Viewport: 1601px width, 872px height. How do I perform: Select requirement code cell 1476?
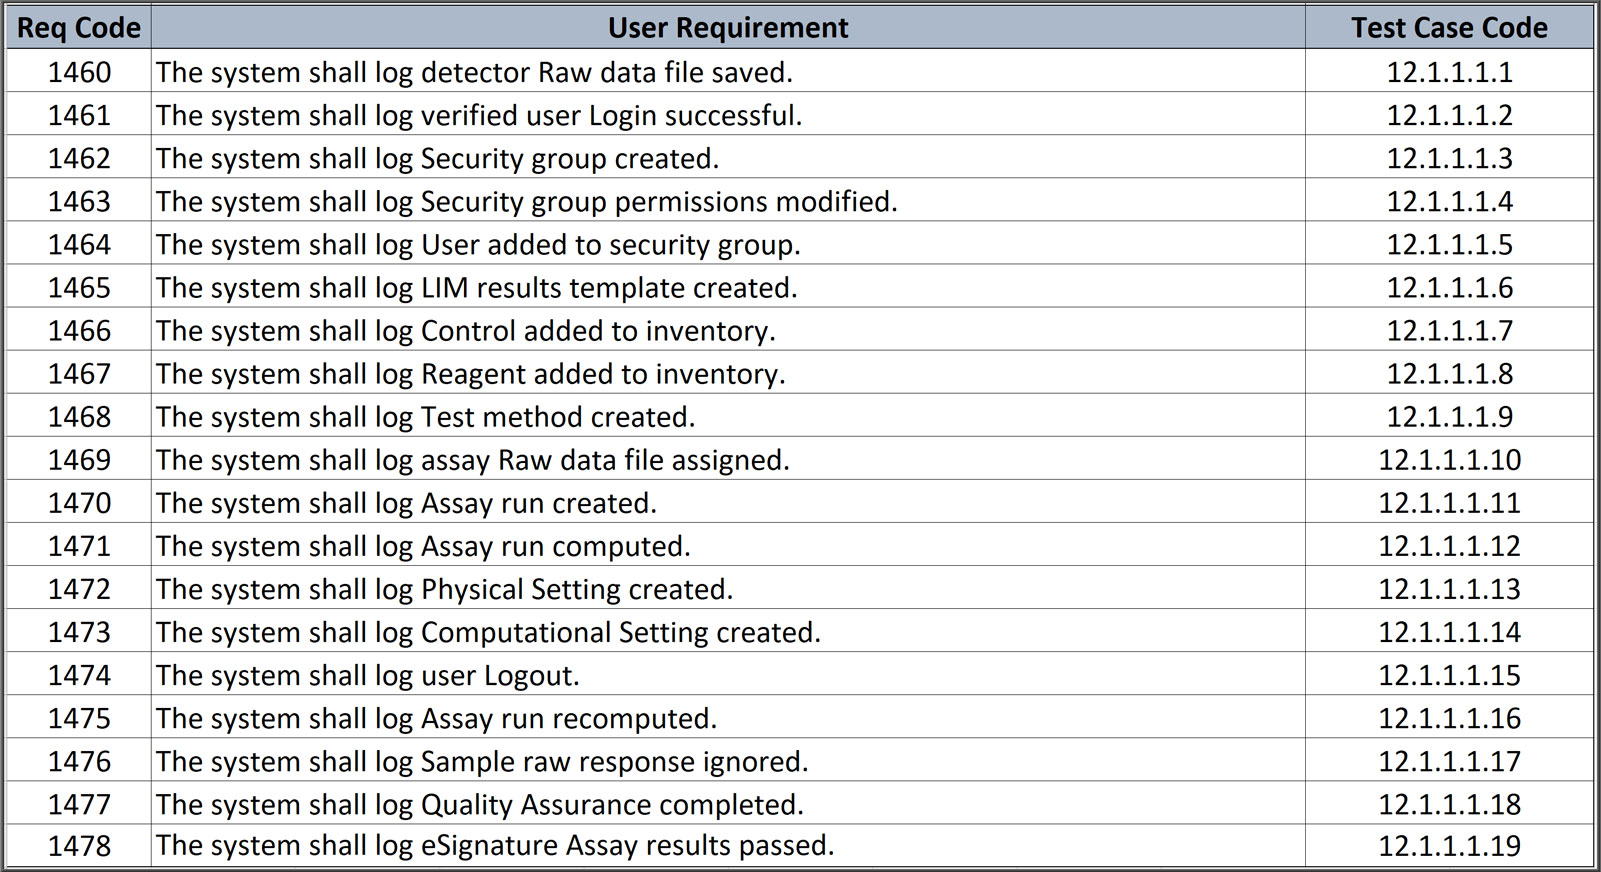[x=79, y=759]
